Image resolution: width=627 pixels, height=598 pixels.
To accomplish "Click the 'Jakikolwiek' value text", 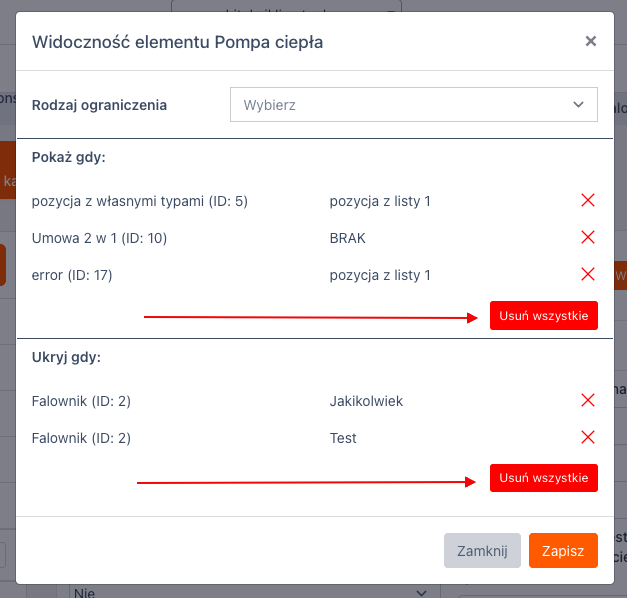I will tap(365, 401).
